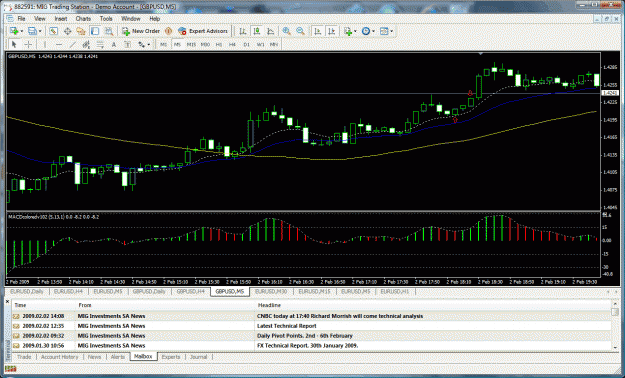Switch to the GBPUSD,H4 chart tab
Image resolution: width=625 pixels, height=378 pixels.
(191, 292)
